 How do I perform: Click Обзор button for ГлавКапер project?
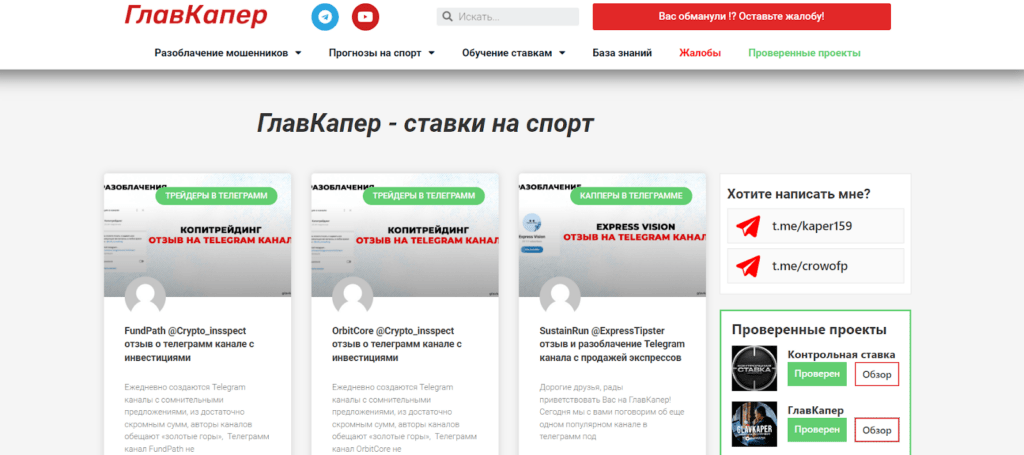tap(876, 430)
